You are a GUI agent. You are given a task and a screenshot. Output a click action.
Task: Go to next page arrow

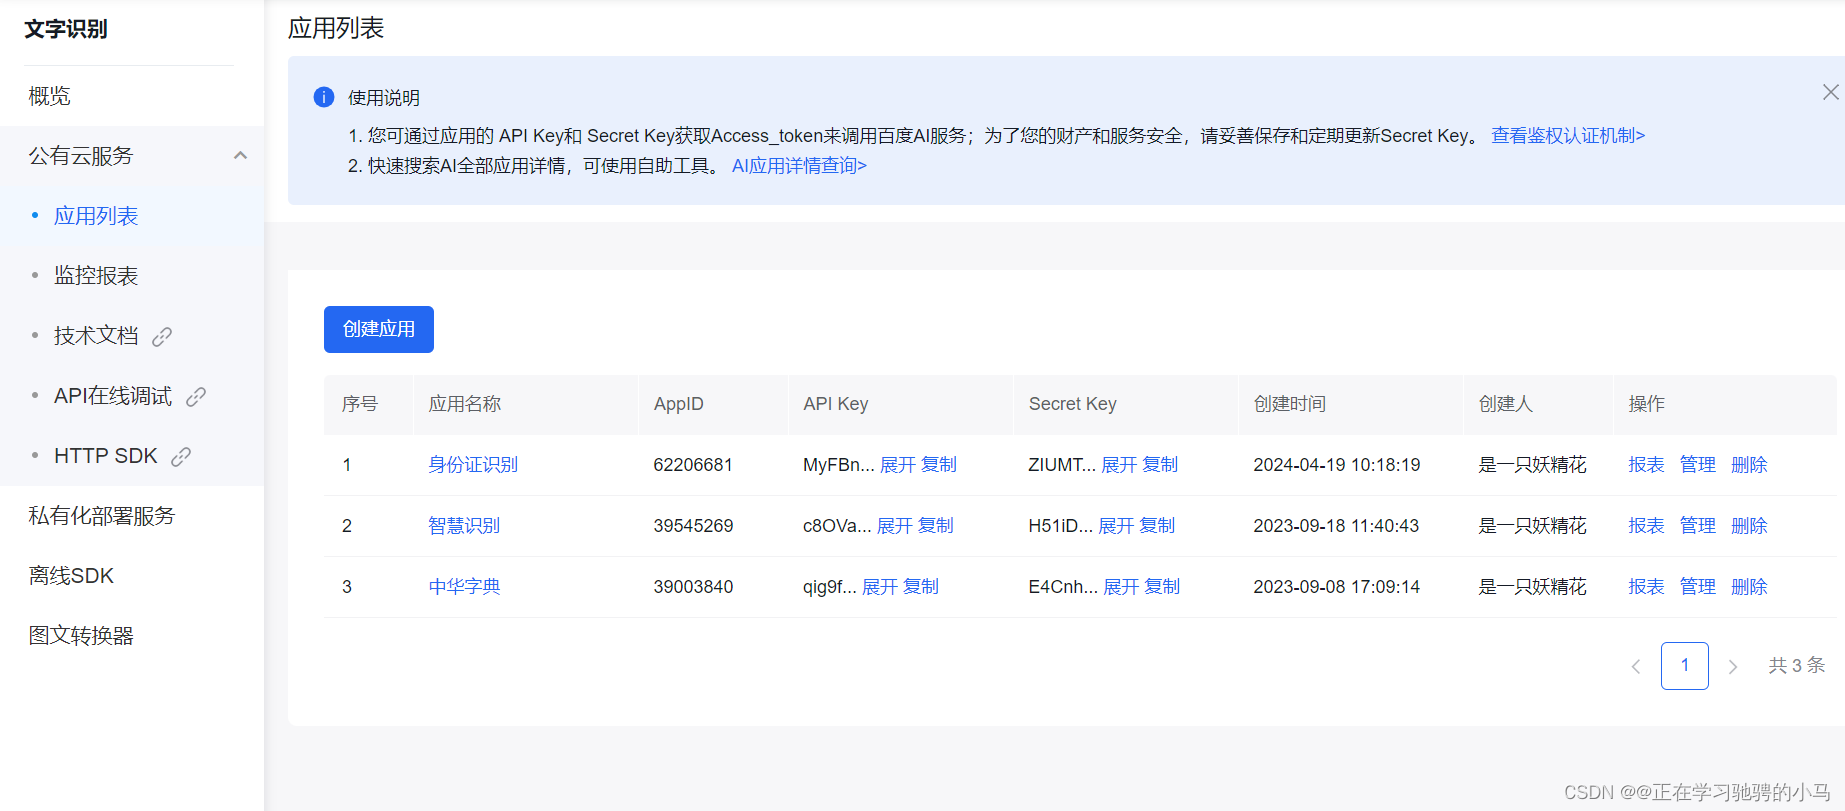(1733, 666)
